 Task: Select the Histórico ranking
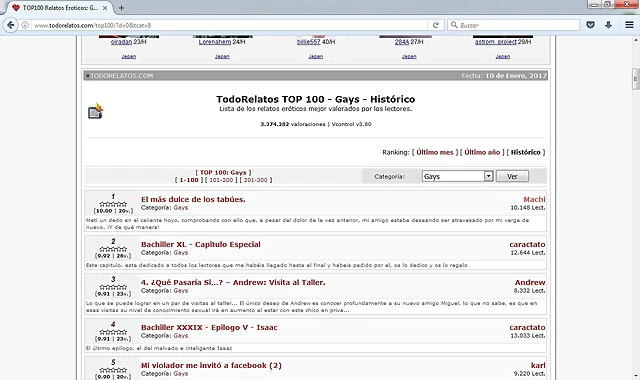526,152
